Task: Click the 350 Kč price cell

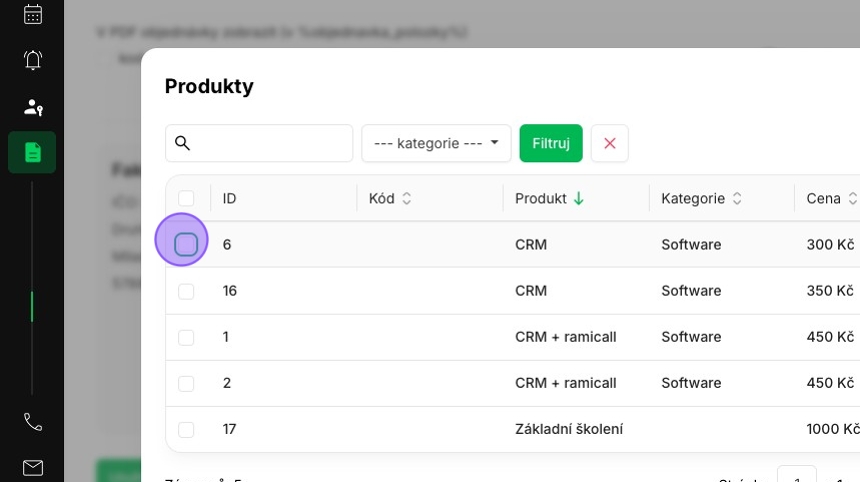Action: [830, 291]
